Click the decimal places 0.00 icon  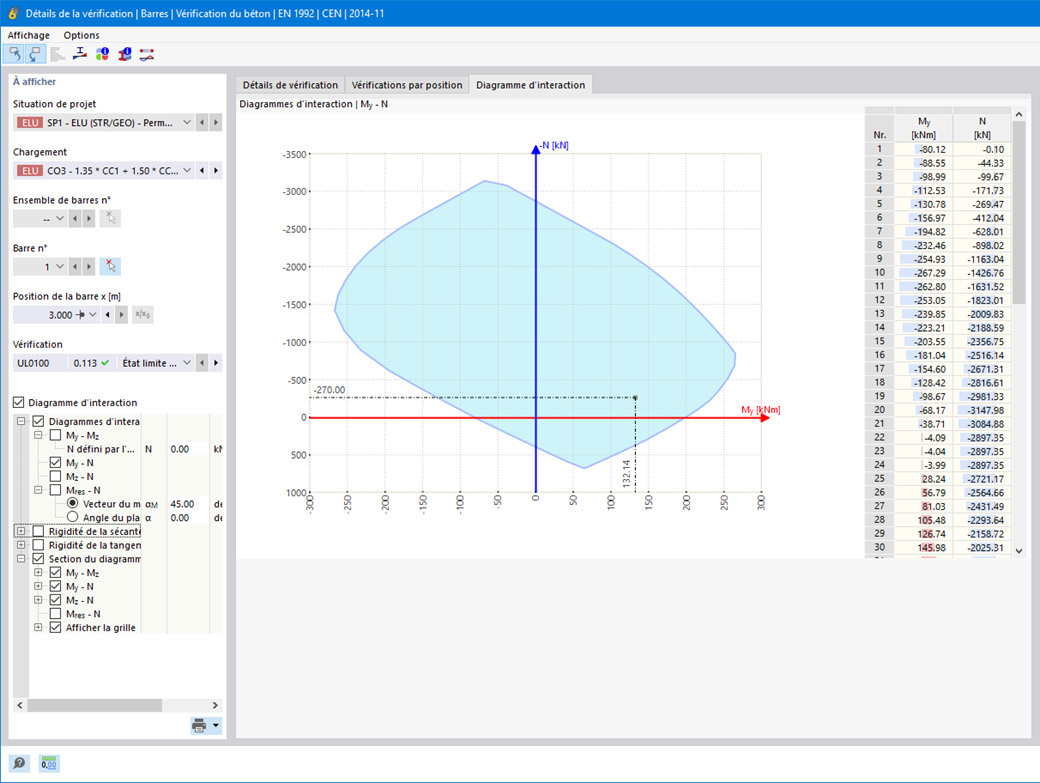click(48, 762)
